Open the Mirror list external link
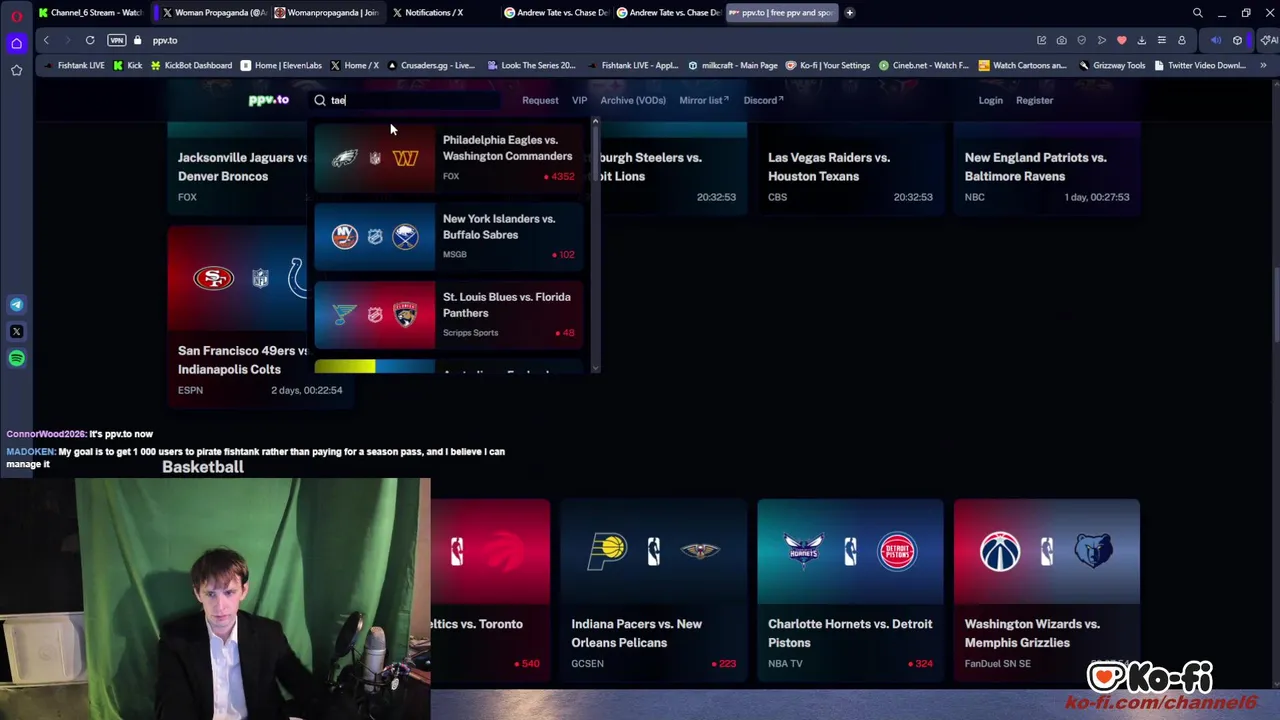Screen dimensions: 1280x720 pyautogui.click(x=704, y=100)
